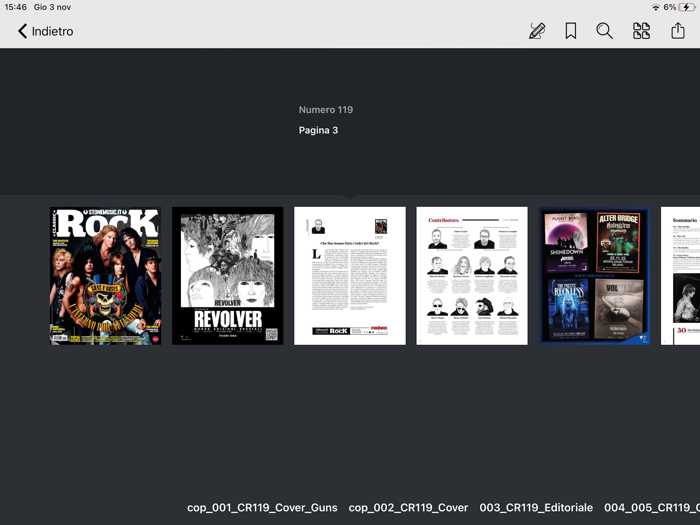Select the editorial page 3 thumbnail
The image size is (700, 525).
350,276
